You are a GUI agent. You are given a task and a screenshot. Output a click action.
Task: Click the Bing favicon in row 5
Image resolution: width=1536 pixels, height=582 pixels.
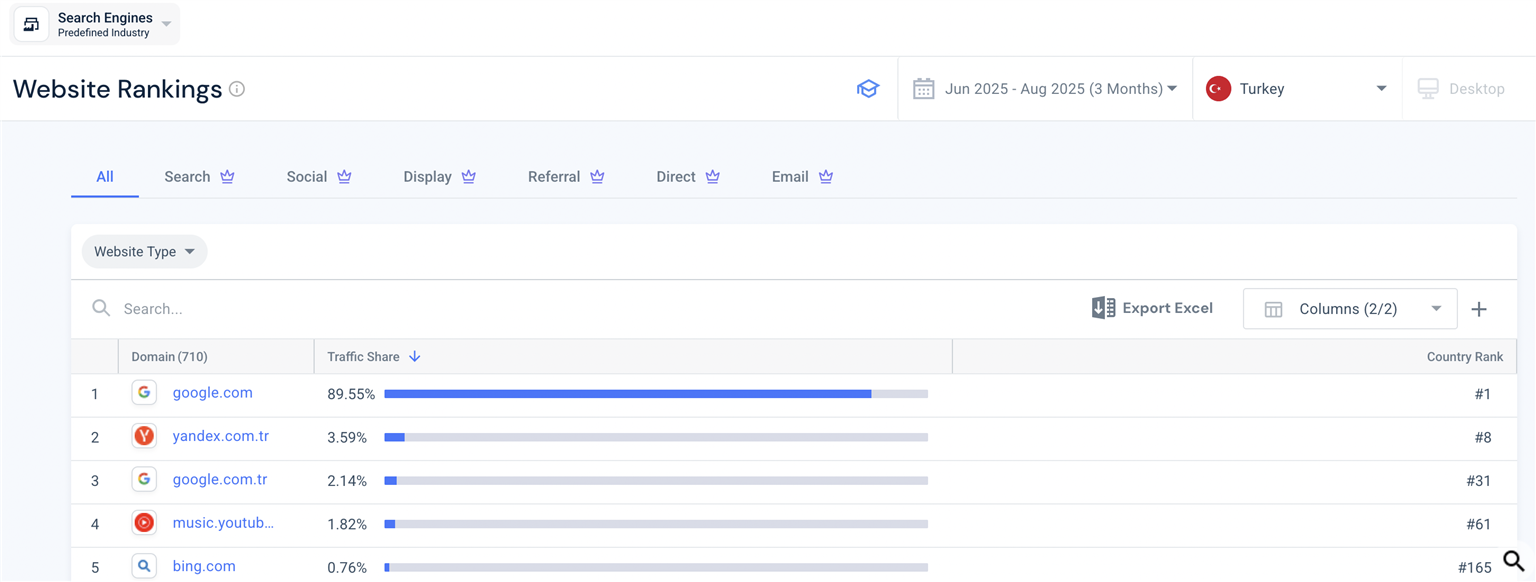click(144, 566)
